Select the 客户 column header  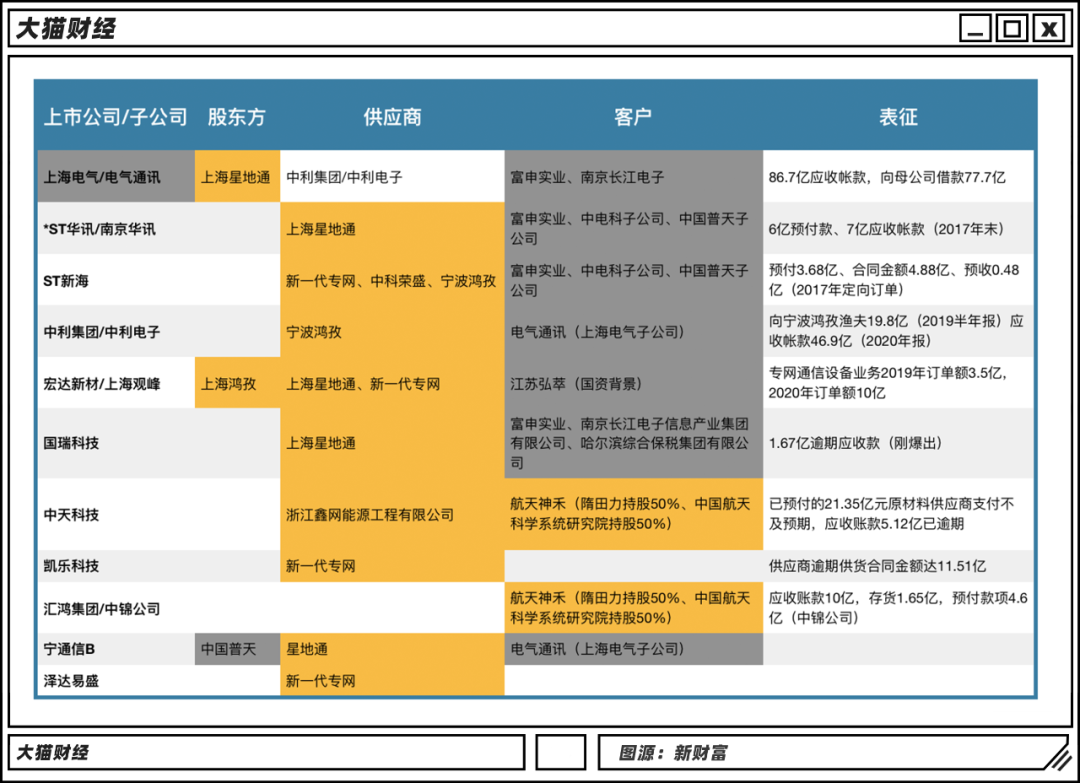coord(633,117)
